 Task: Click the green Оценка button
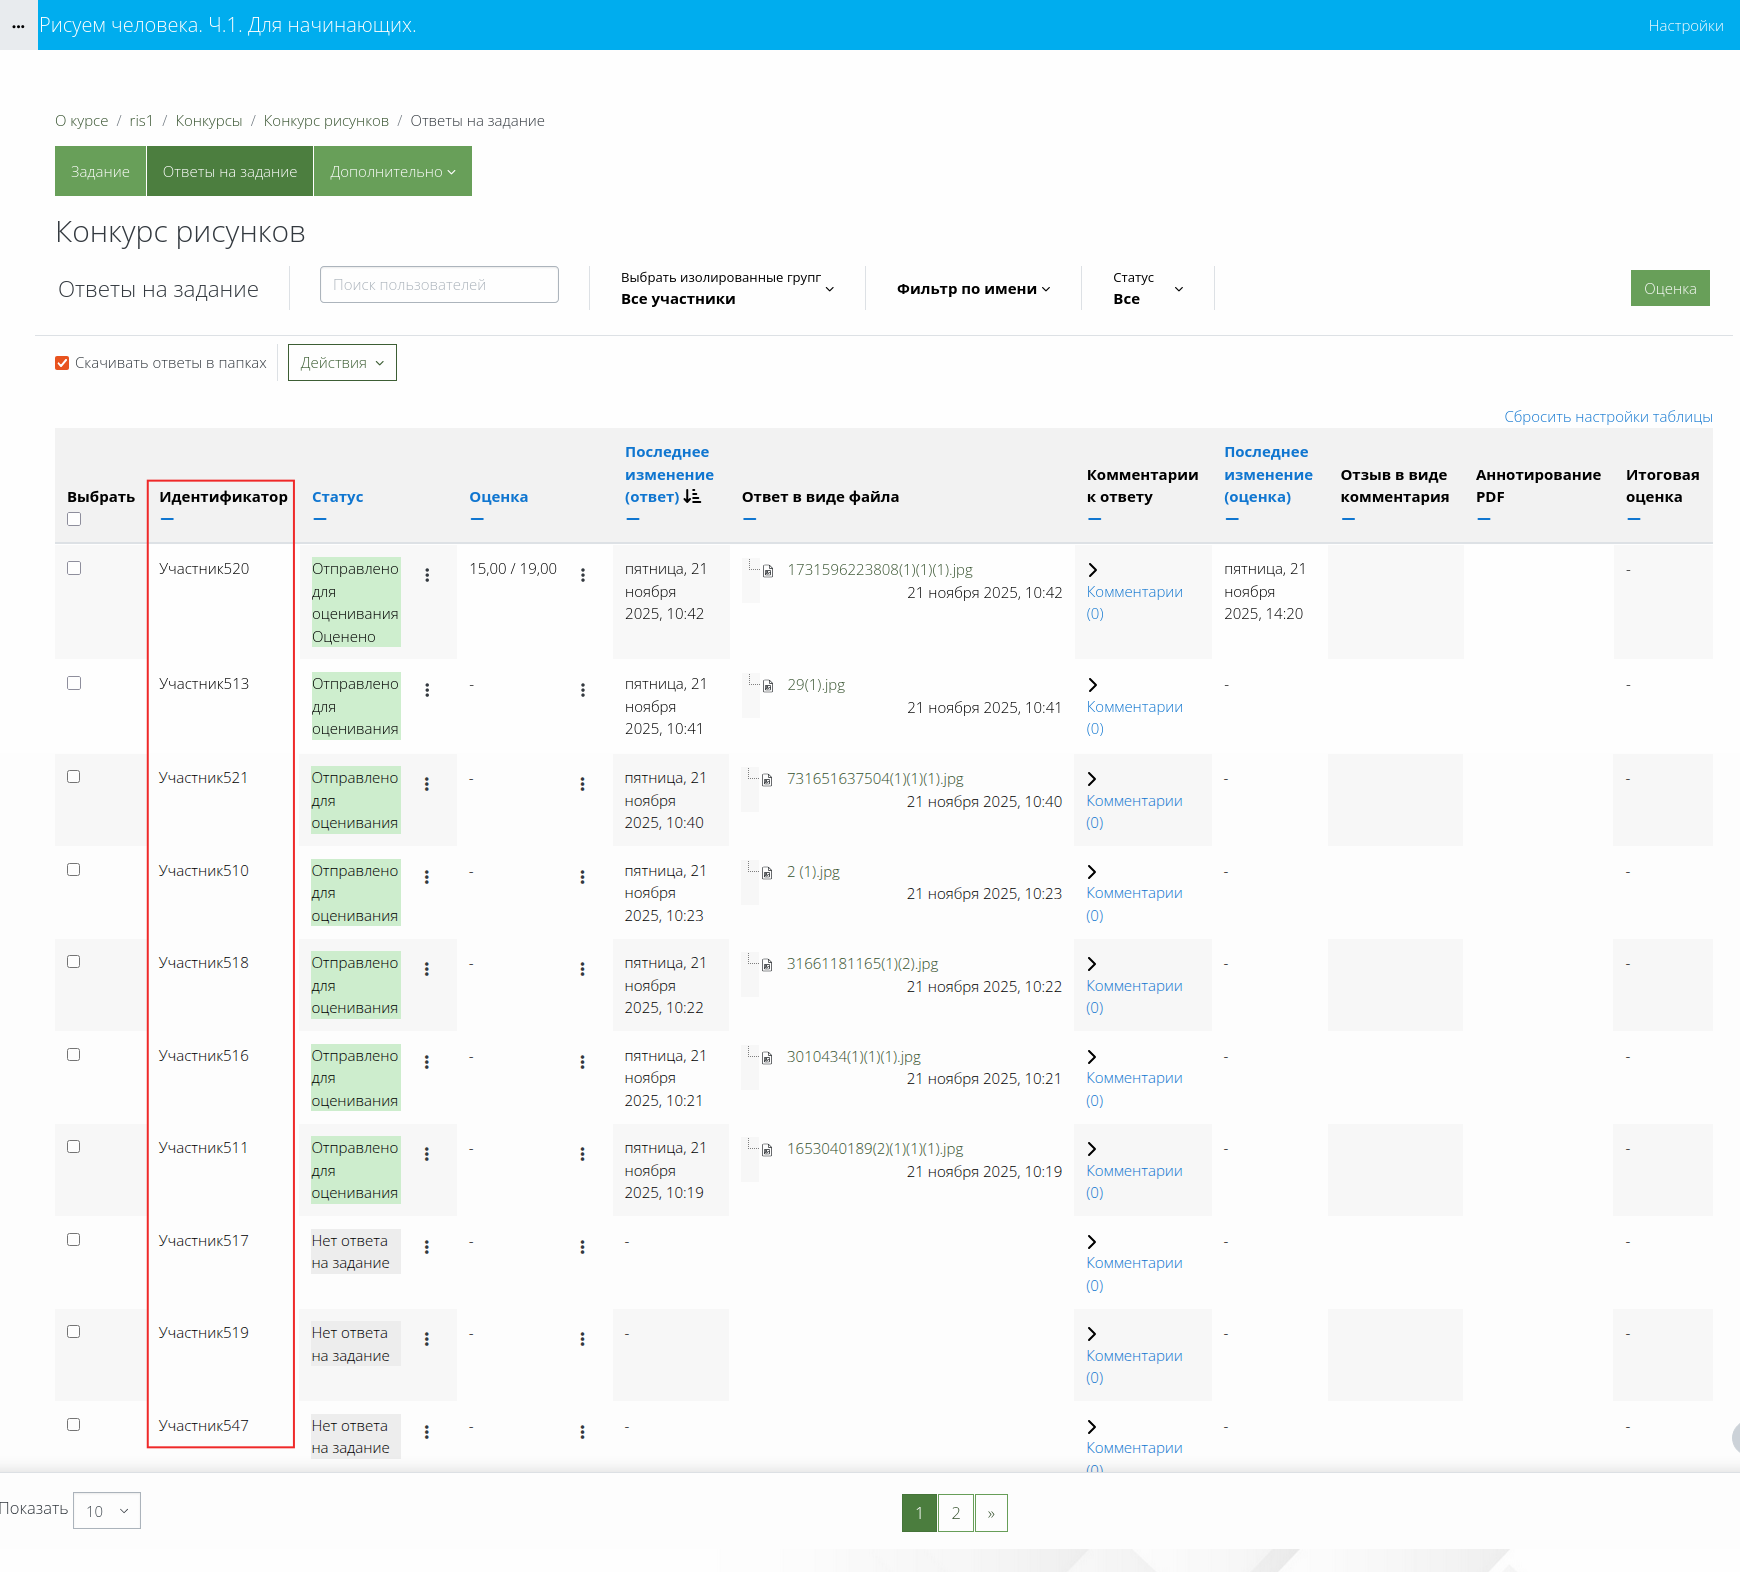[1669, 288]
